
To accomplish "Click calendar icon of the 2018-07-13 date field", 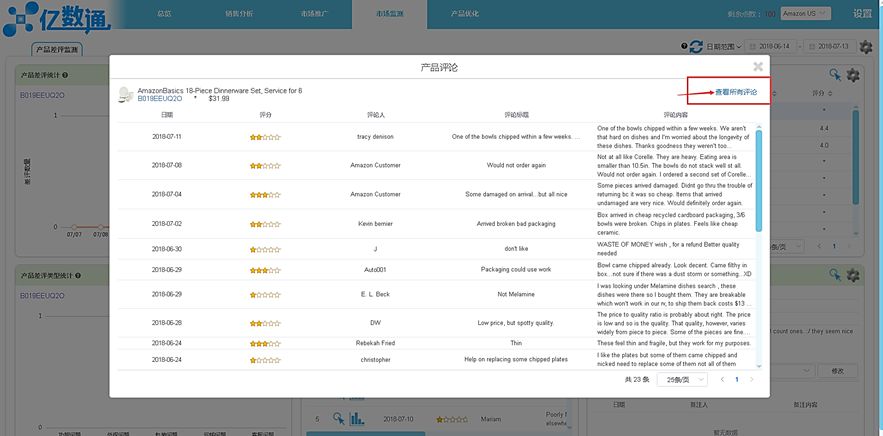I will 811,47.
